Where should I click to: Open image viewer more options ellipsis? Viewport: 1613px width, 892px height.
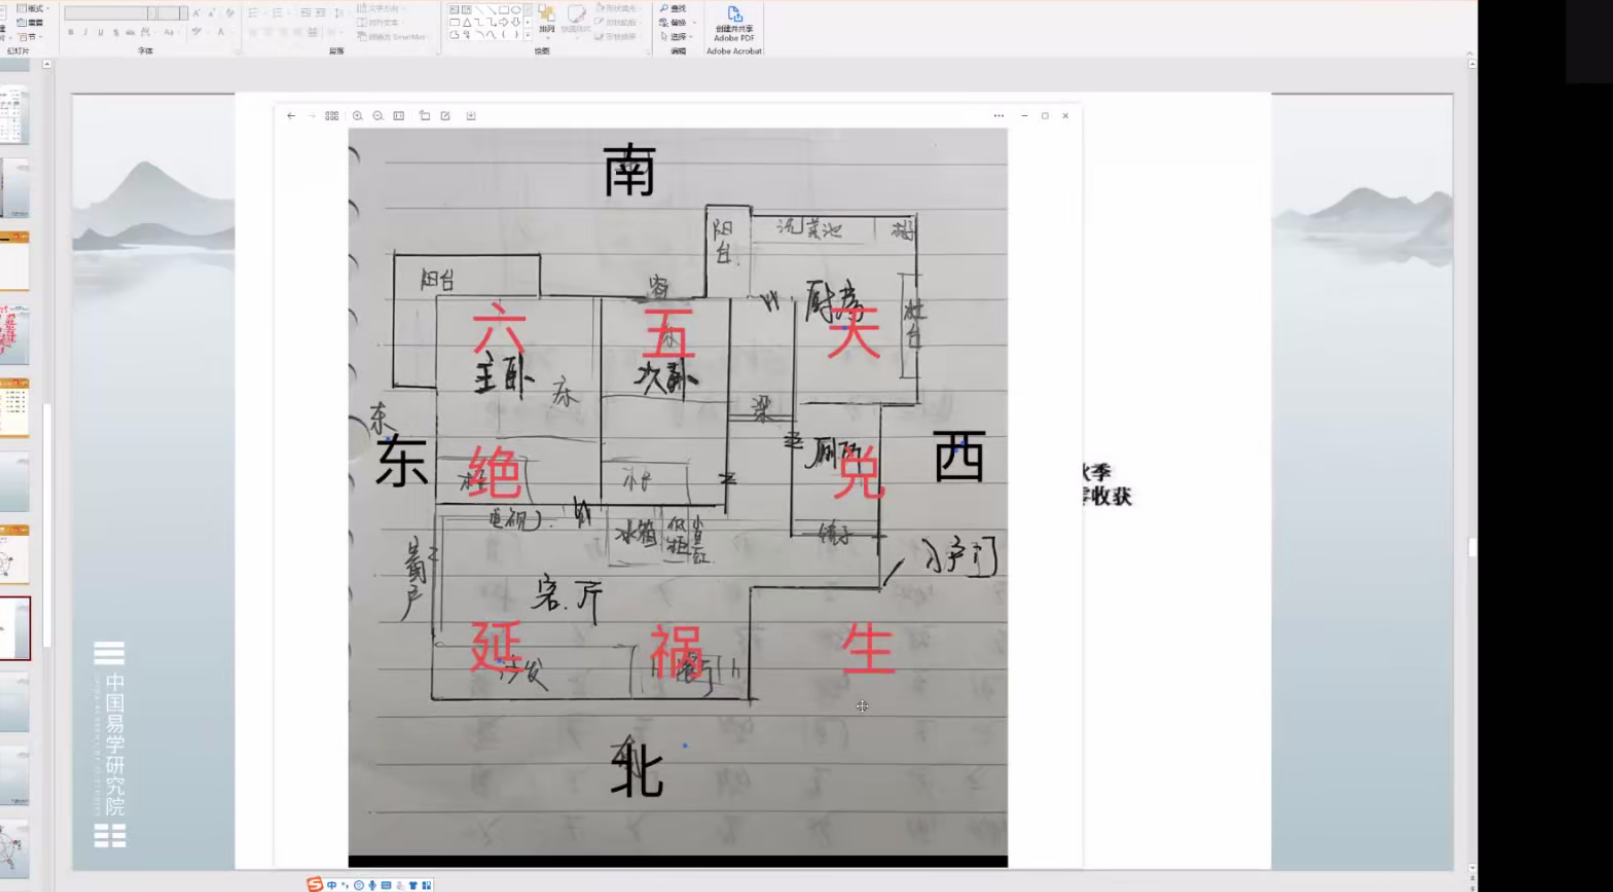[x=998, y=116]
